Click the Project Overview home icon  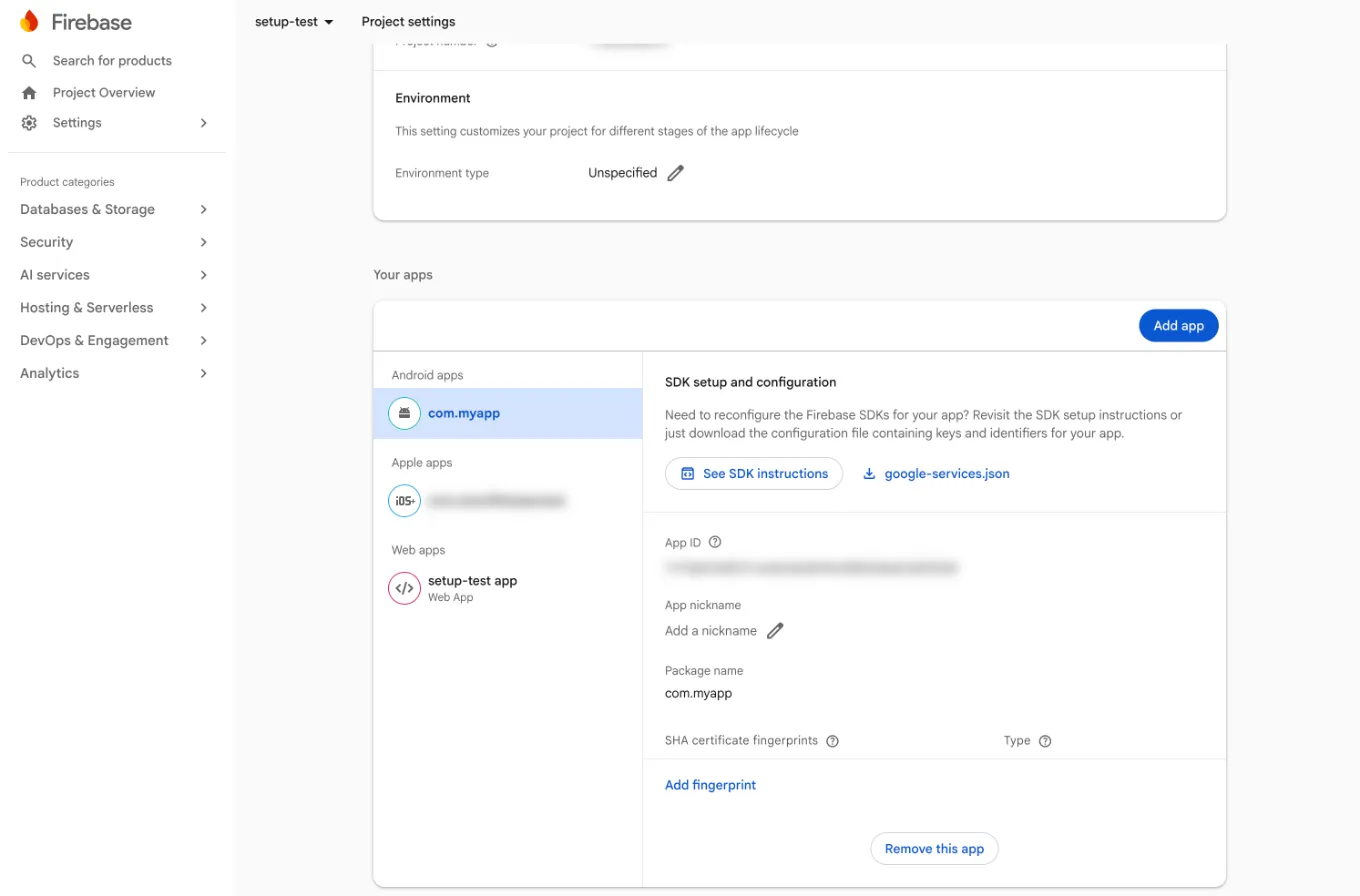click(x=29, y=93)
